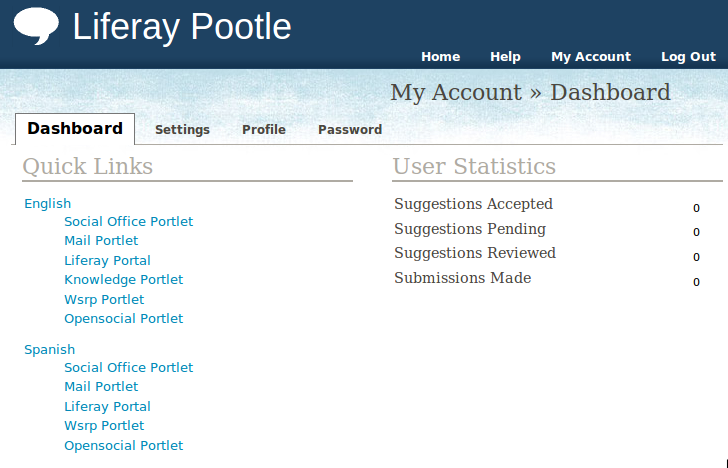Open Social Office Portlet under Spanish
728x468 pixels.
(128, 368)
